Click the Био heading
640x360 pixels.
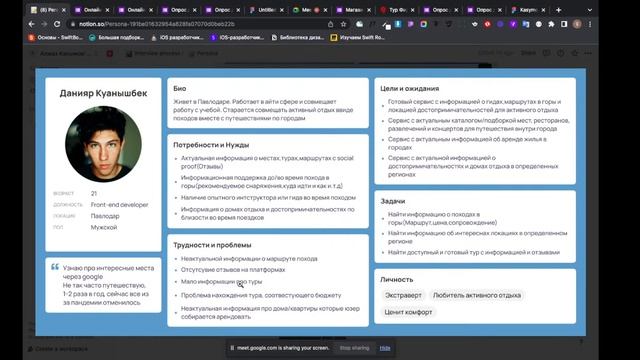click(180, 88)
